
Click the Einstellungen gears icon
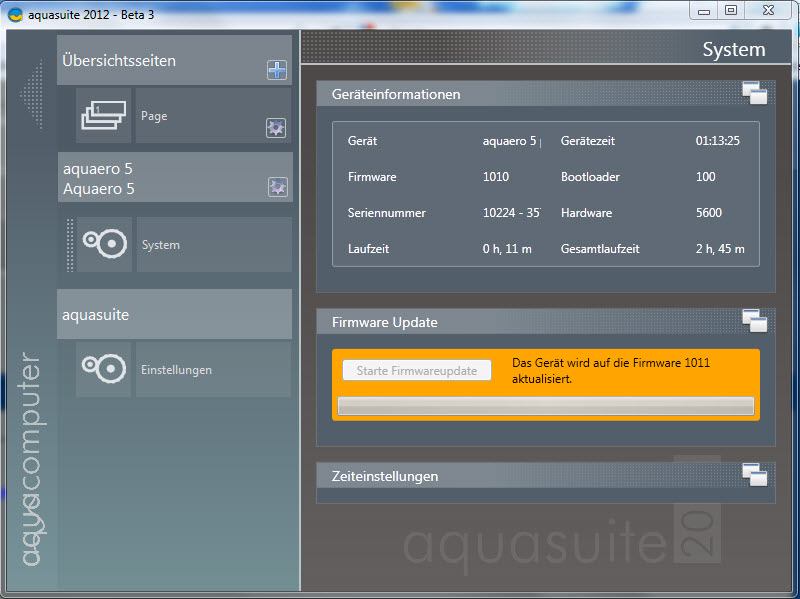click(104, 369)
